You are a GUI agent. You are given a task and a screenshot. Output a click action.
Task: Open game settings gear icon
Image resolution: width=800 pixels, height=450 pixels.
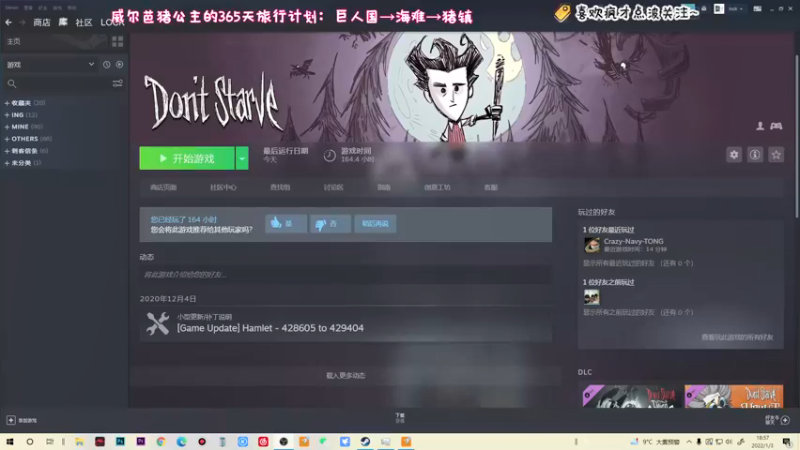point(734,155)
